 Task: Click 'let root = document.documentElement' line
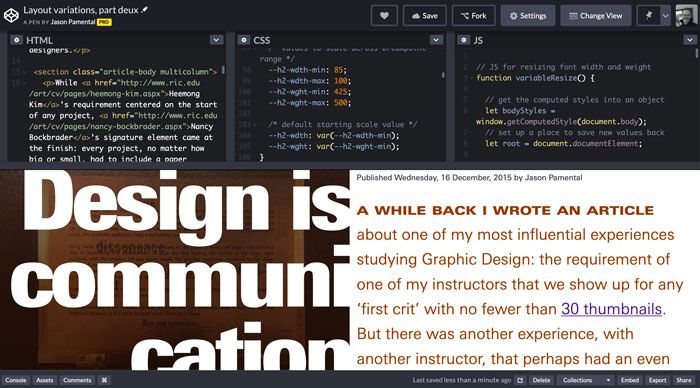click(x=563, y=144)
